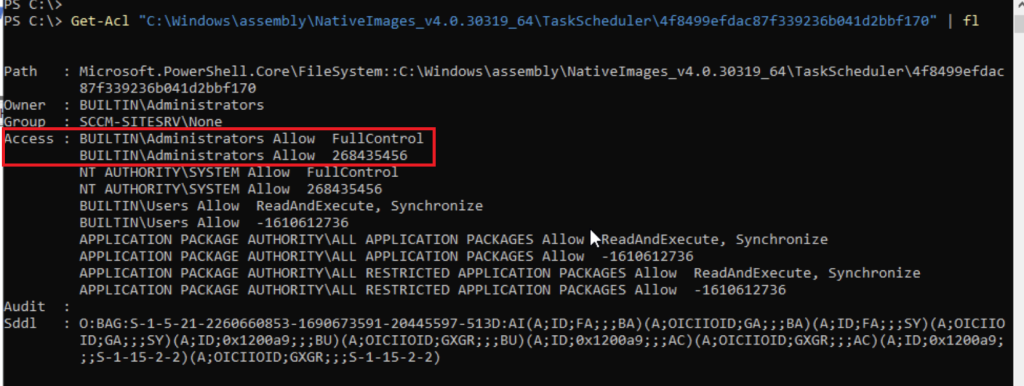Click the Access label inside red box
The width and height of the screenshot is (1024, 386).
tap(29, 138)
